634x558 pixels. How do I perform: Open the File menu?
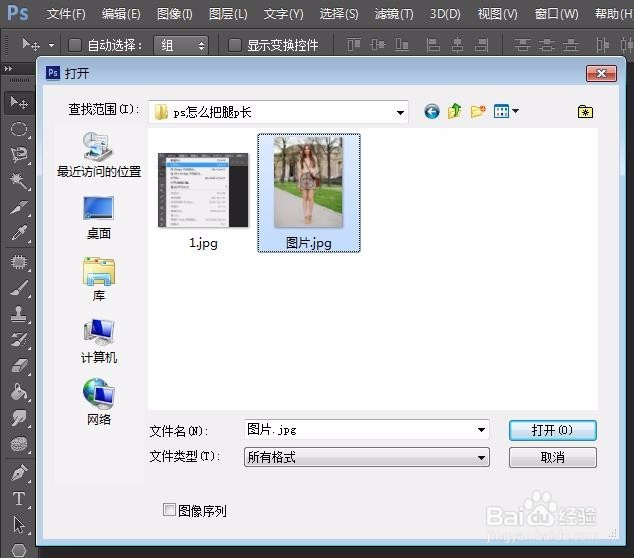pos(66,14)
